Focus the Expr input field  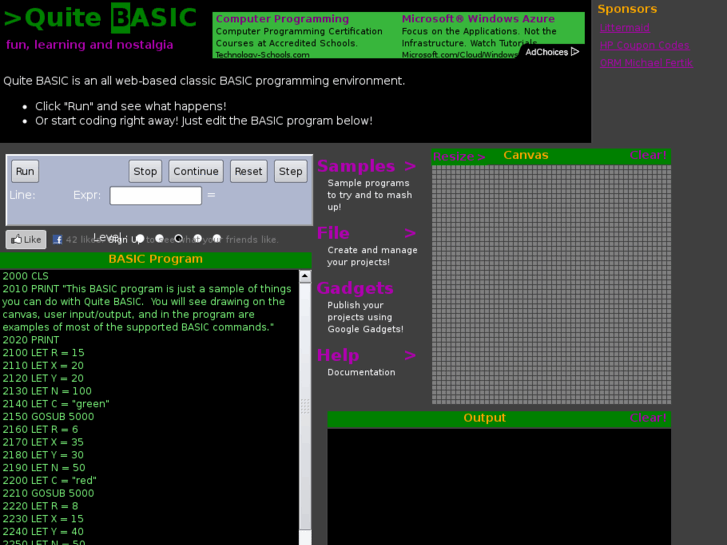[155, 195]
